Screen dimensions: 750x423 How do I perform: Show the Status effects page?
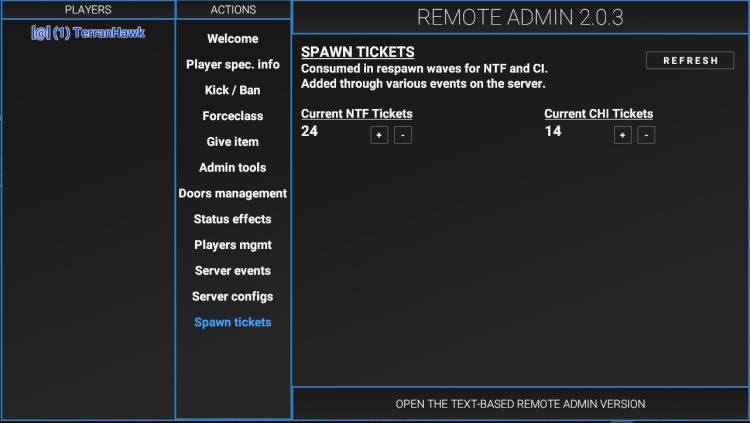(233, 219)
